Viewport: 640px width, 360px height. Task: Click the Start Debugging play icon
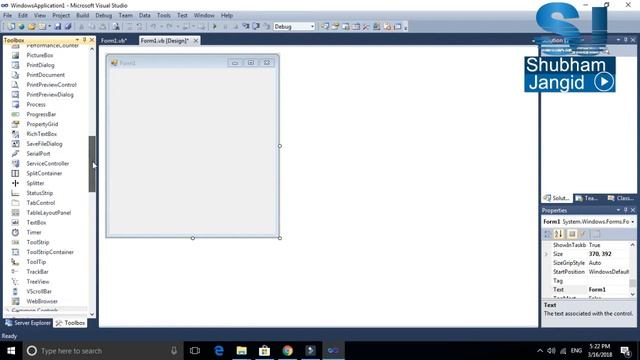(x=215, y=27)
